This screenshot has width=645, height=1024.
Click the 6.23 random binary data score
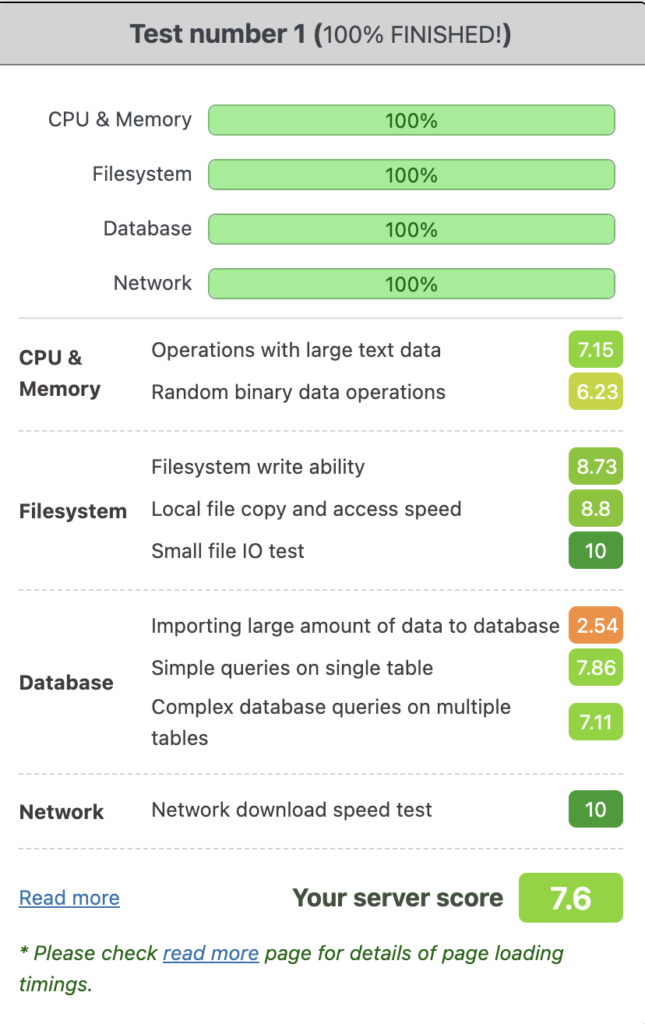pyautogui.click(x=595, y=392)
